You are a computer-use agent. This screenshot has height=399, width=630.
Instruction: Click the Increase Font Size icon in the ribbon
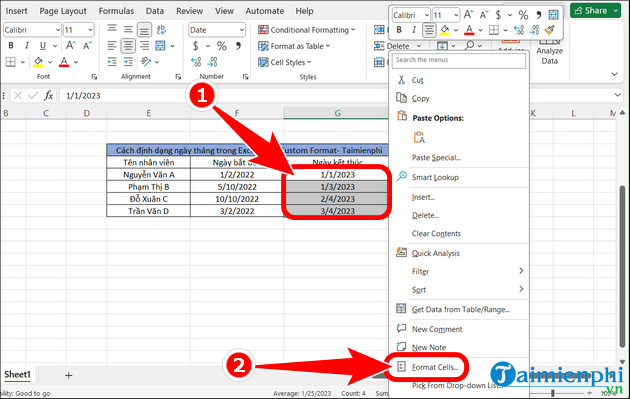(x=71, y=45)
